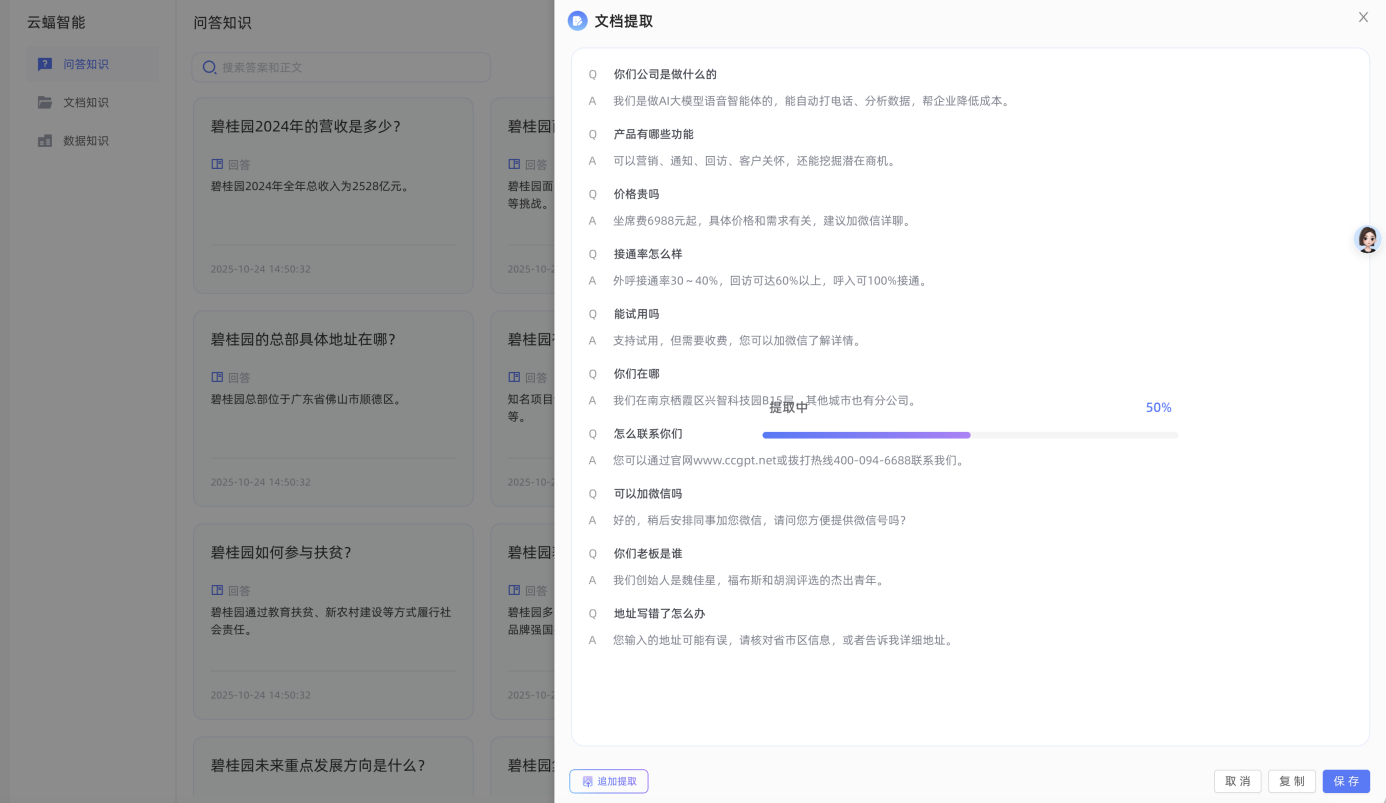The height and width of the screenshot is (803, 1386).
Task: Click the 问答知识 page heading
Action: point(222,22)
